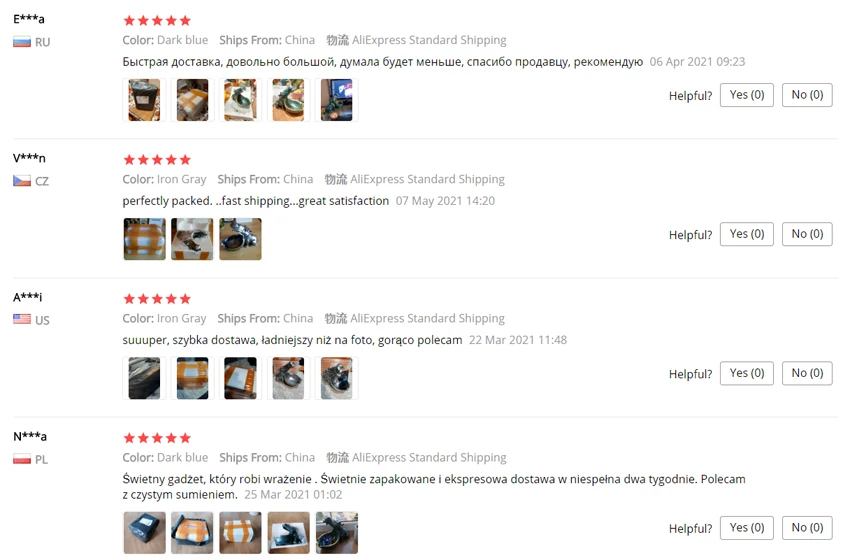Vote Yes on A***i's review
This screenshot has height=558, width=850.
coord(746,373)
